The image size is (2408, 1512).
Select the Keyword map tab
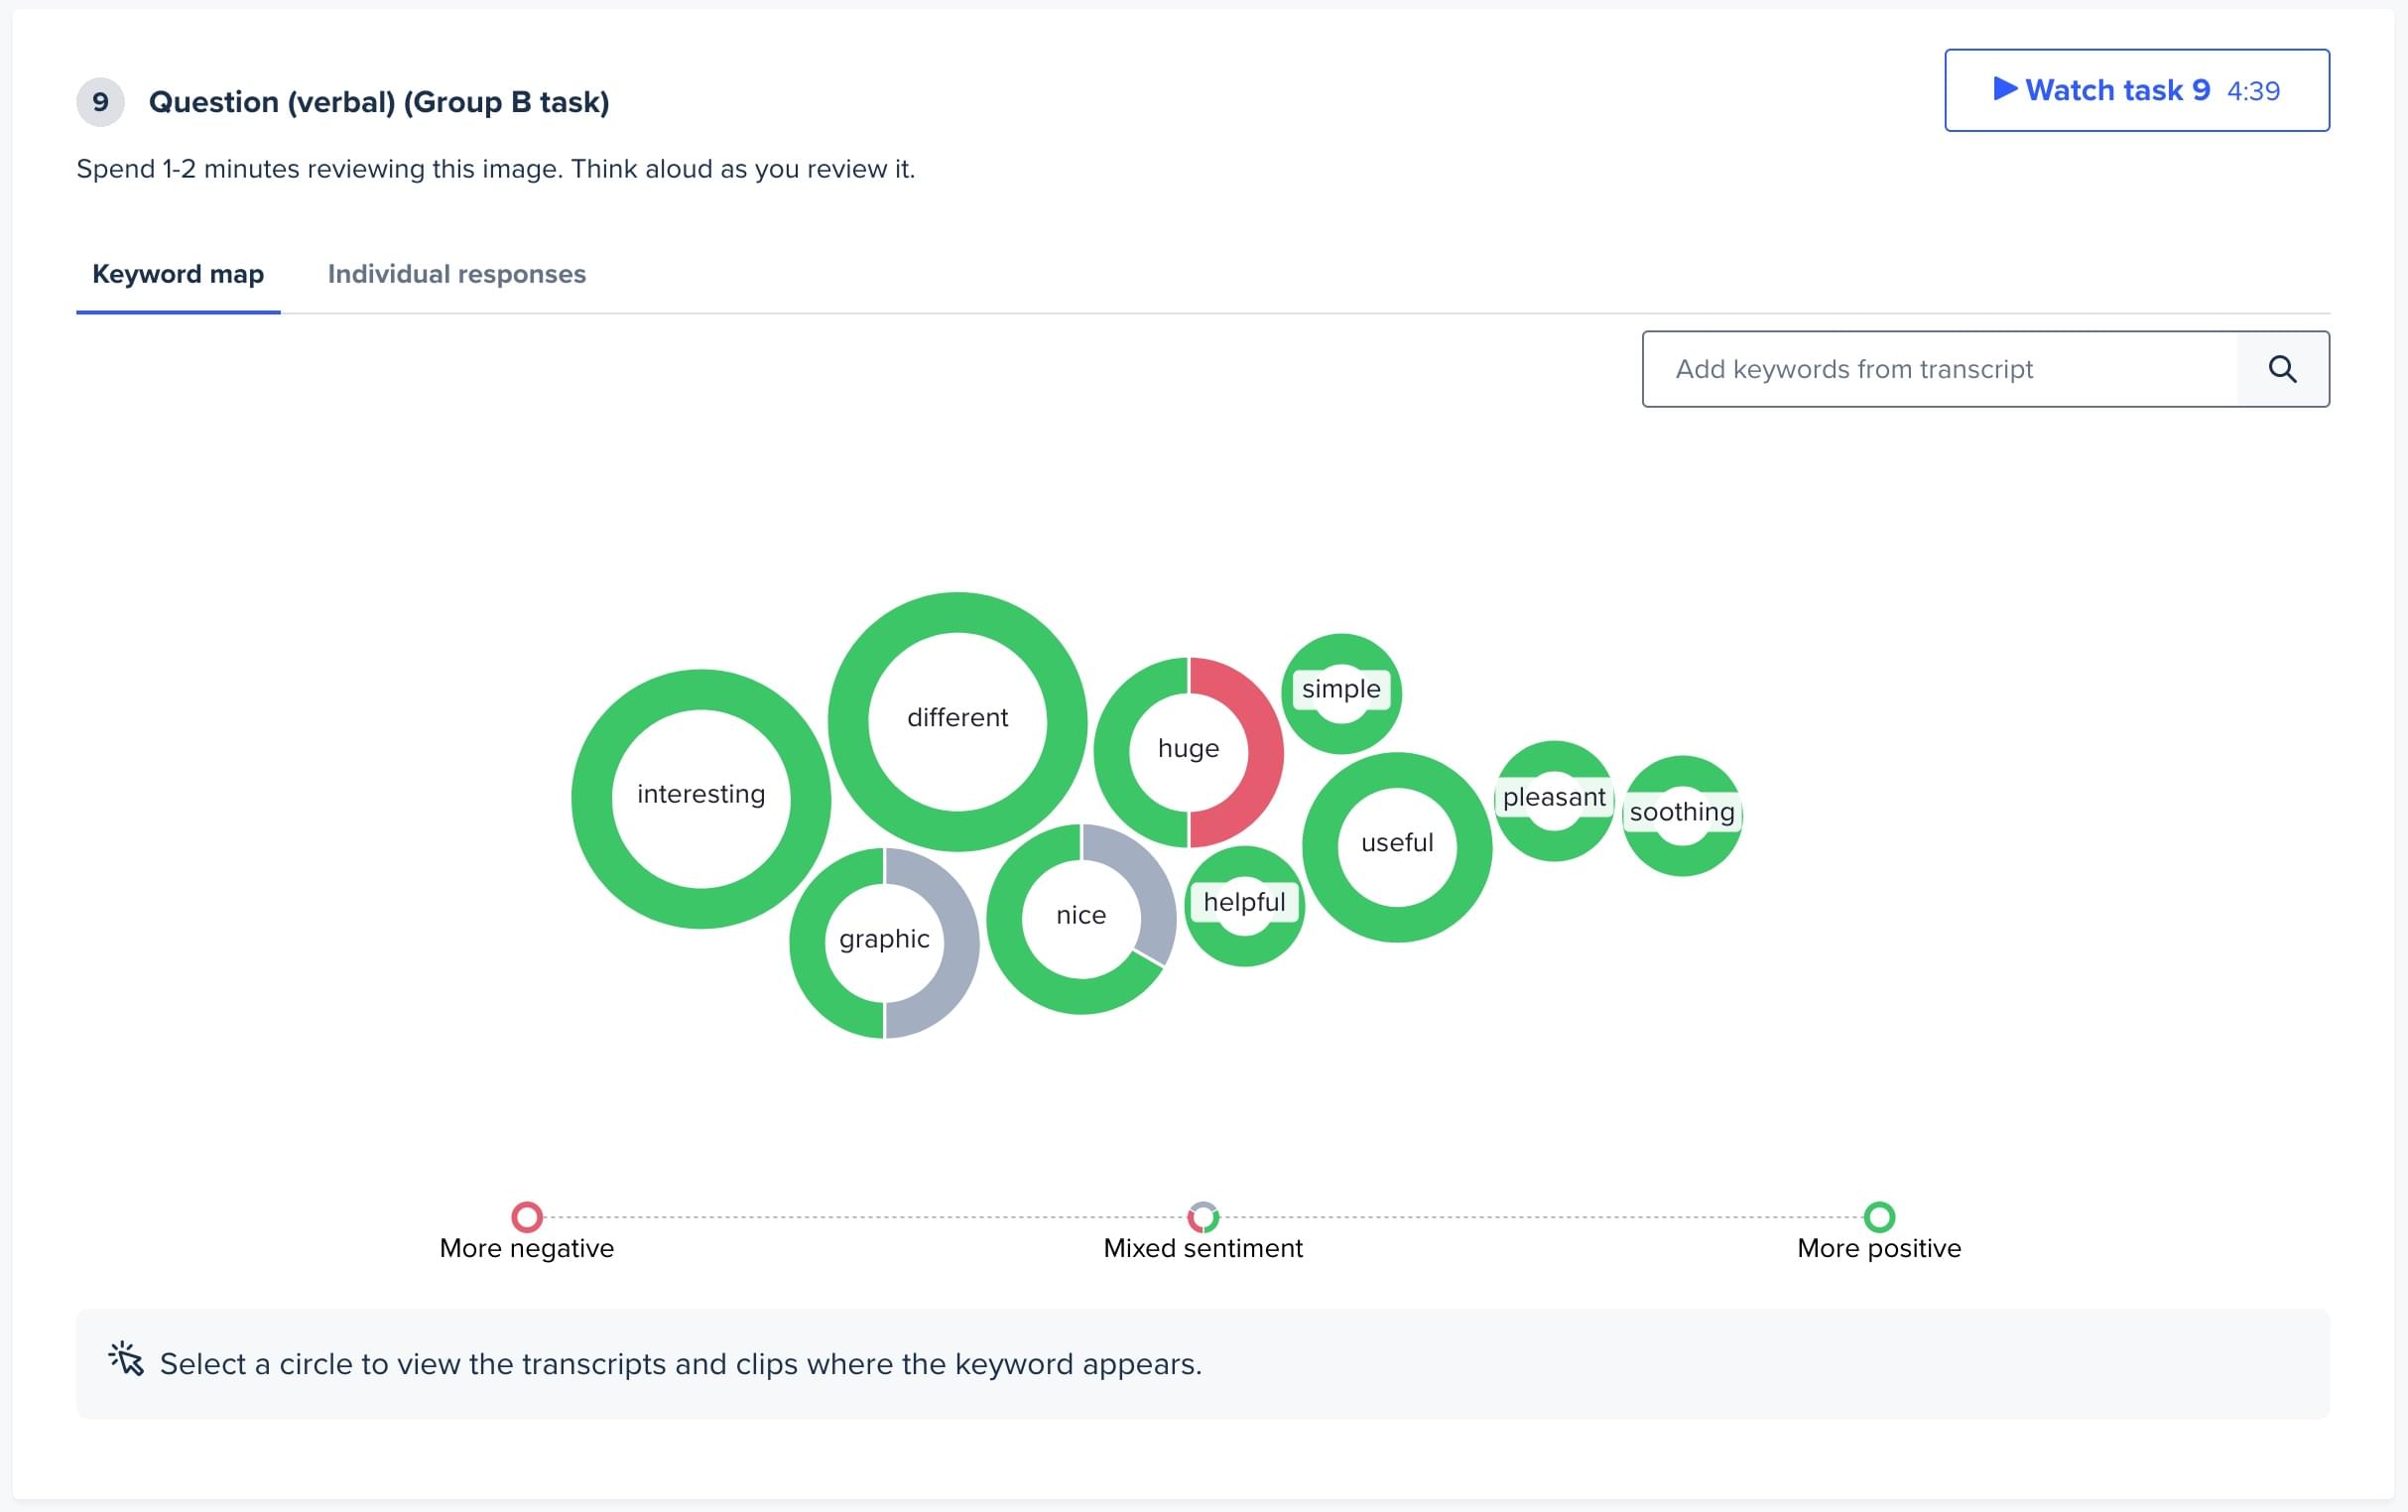[x=176, y=272]
